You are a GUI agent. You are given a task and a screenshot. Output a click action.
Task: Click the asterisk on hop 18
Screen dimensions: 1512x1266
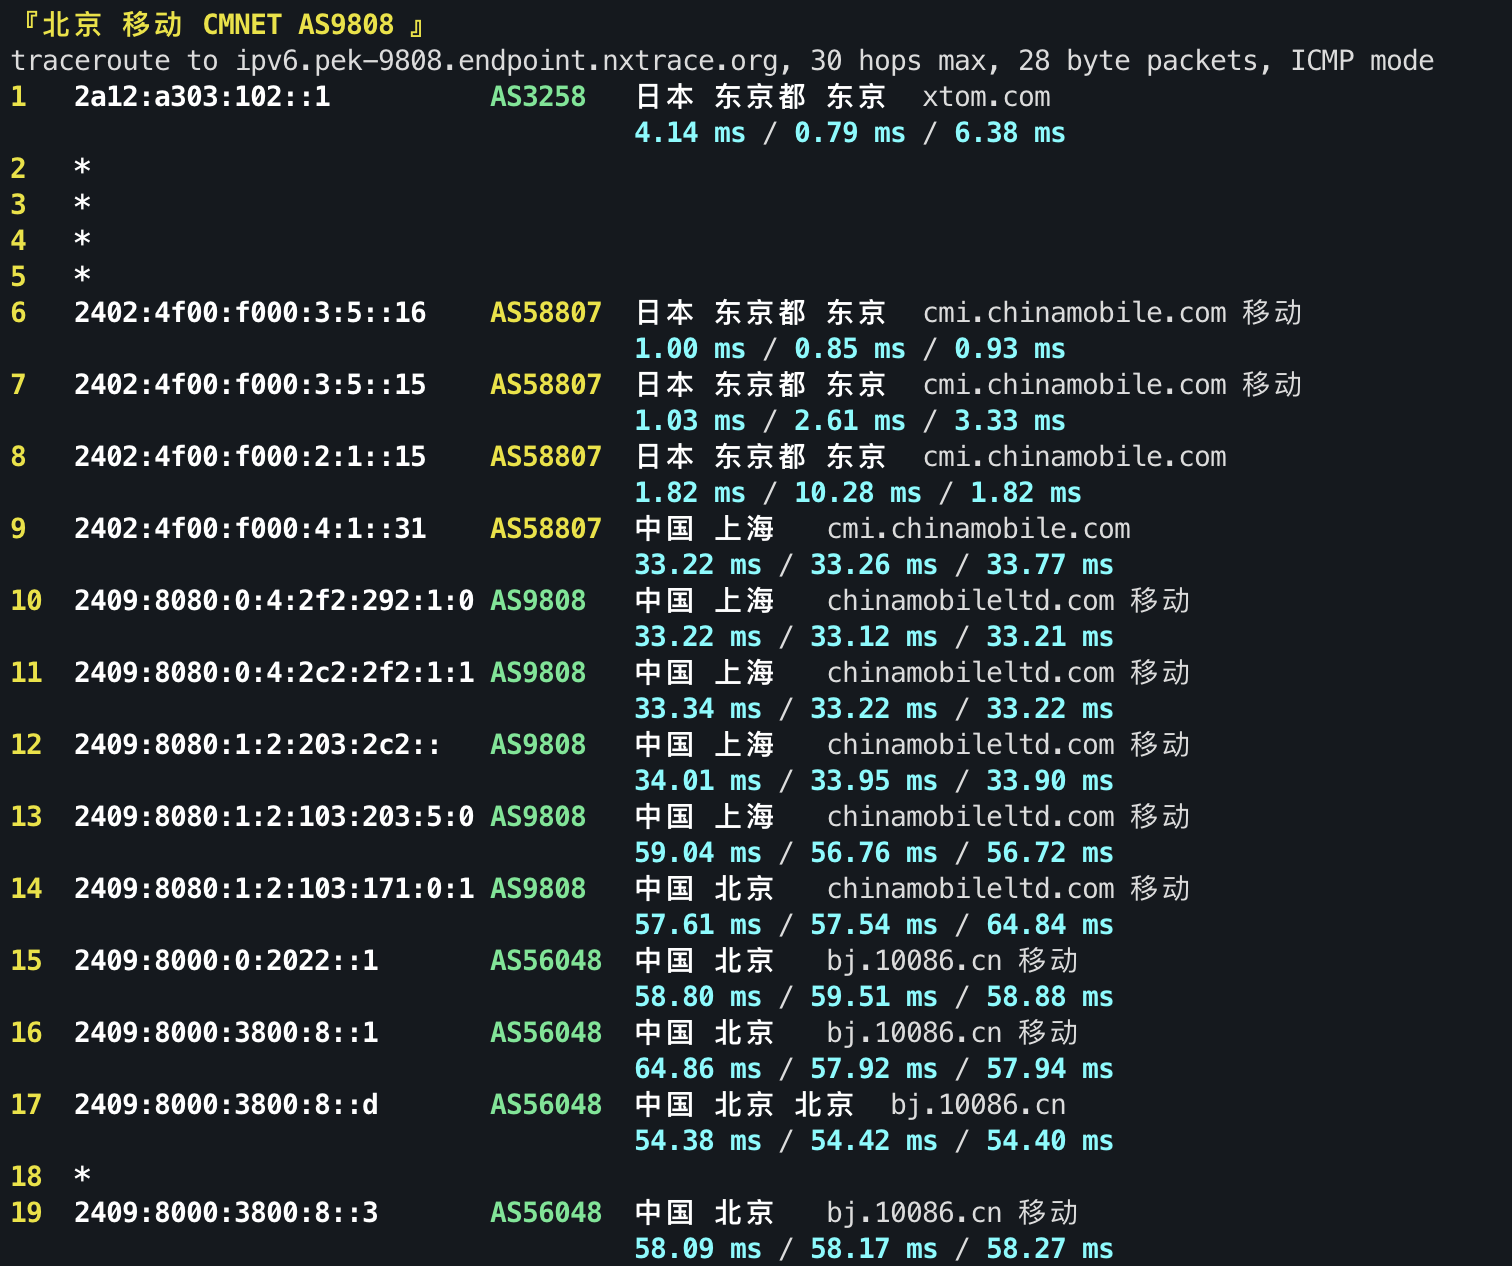click(x=82, y=1177)
